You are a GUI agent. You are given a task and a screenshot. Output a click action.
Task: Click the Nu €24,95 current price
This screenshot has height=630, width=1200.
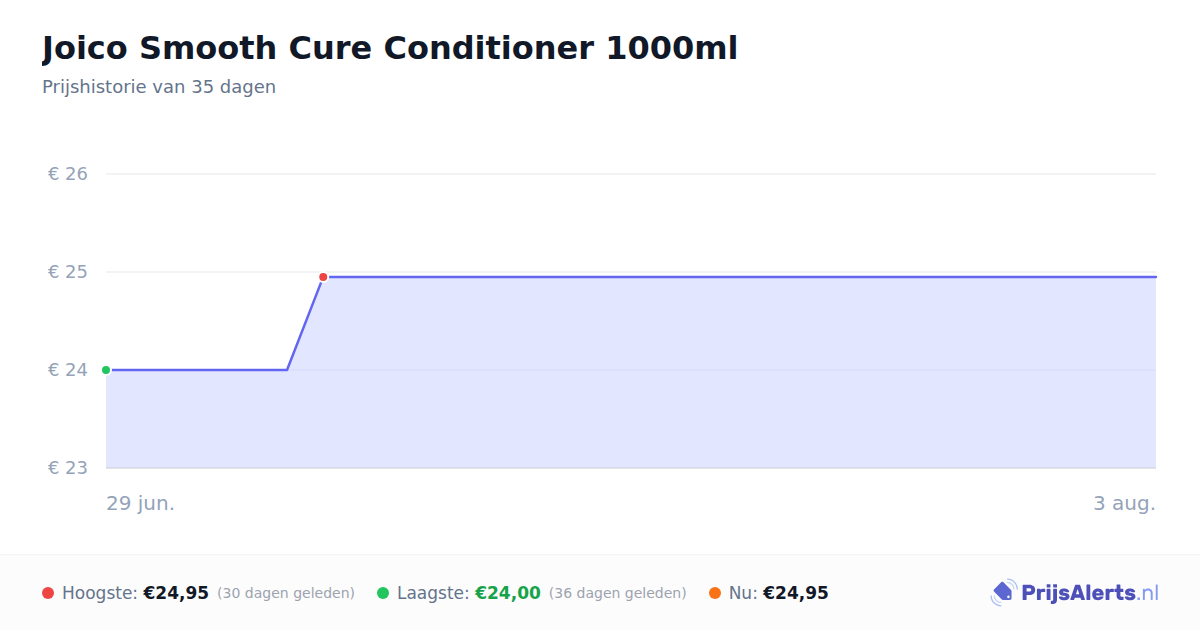[796, 593]
